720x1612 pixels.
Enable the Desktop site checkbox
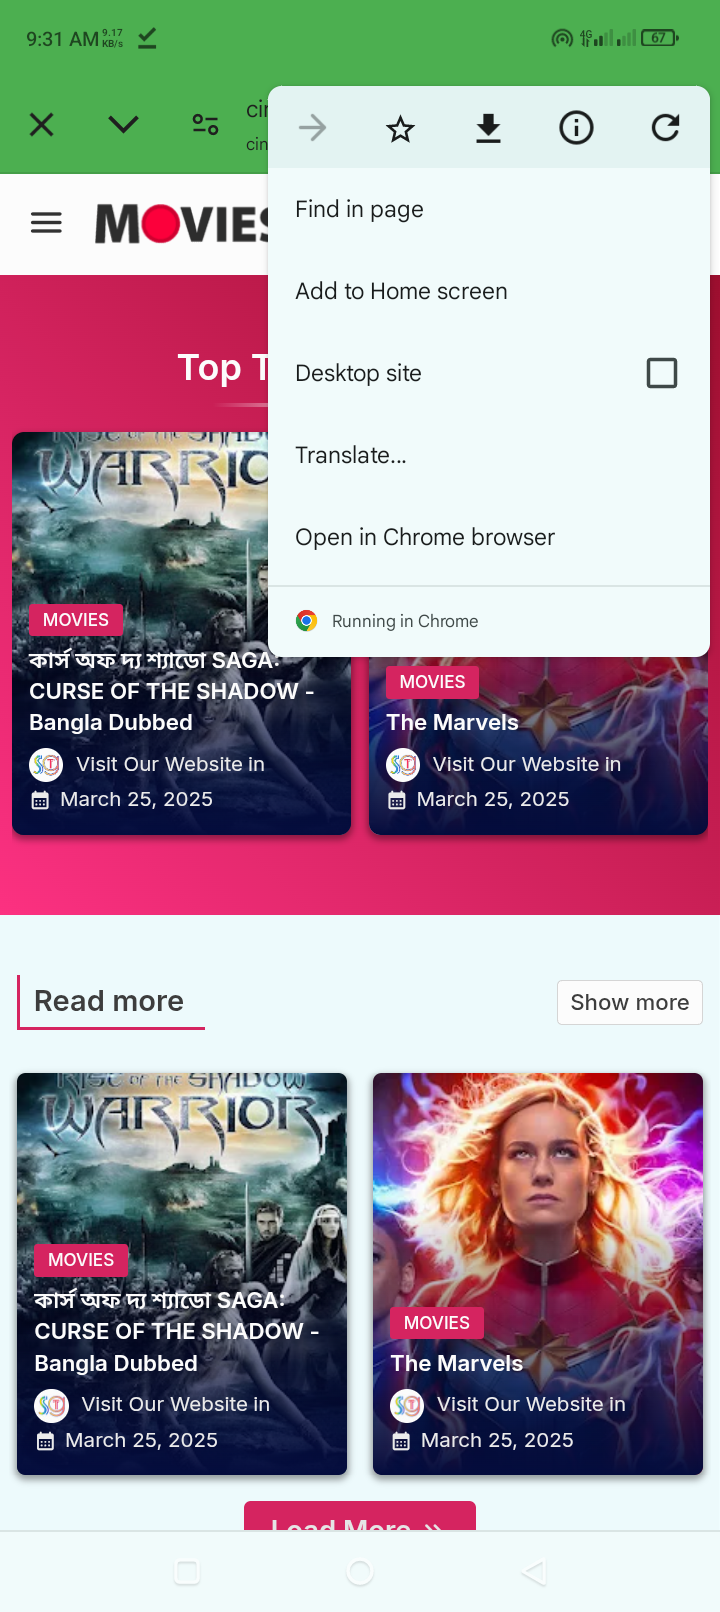(662, 373)
